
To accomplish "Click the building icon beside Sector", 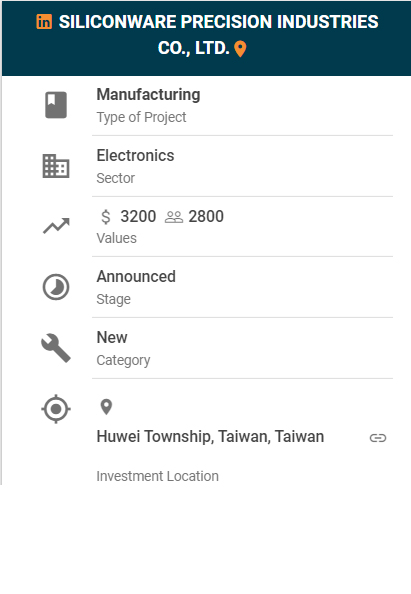I will (x=56, y=166).
